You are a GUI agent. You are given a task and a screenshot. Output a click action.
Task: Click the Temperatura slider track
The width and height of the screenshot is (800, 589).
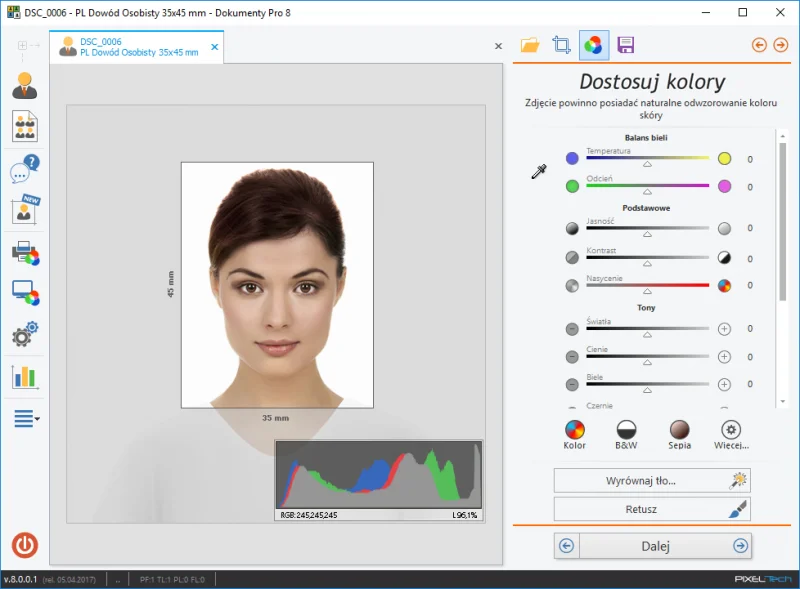647,157
